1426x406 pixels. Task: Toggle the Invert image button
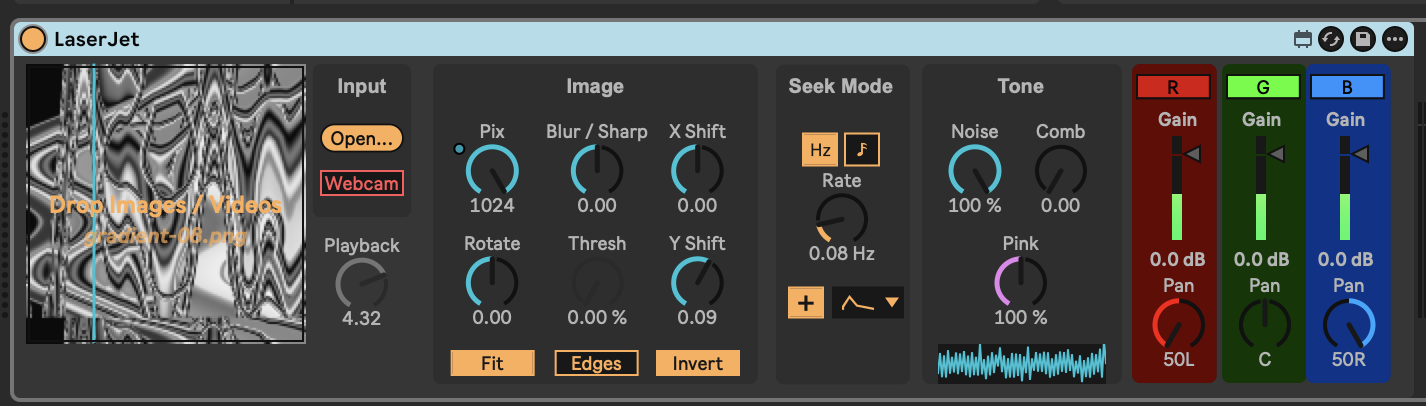[697, 363]
